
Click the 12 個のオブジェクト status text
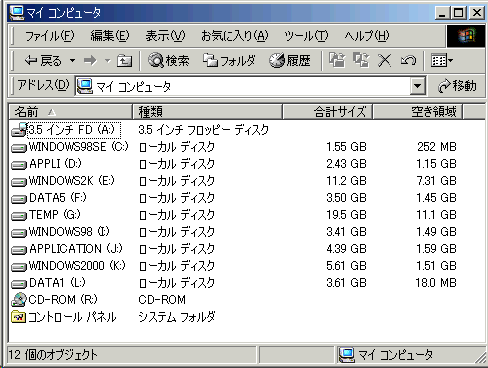(x=53, y=355)
